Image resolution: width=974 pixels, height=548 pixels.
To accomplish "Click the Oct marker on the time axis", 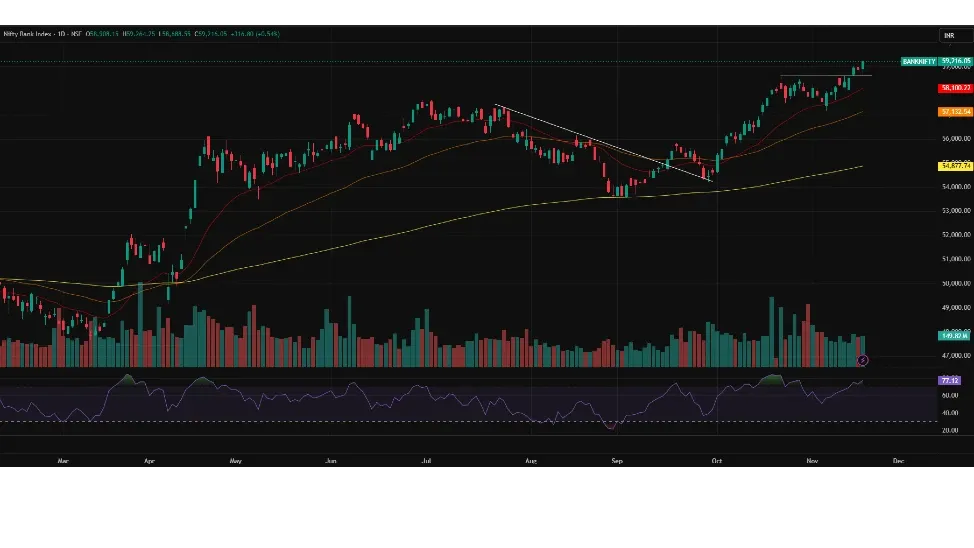I will pyautogui.click(x=716, y=461).
